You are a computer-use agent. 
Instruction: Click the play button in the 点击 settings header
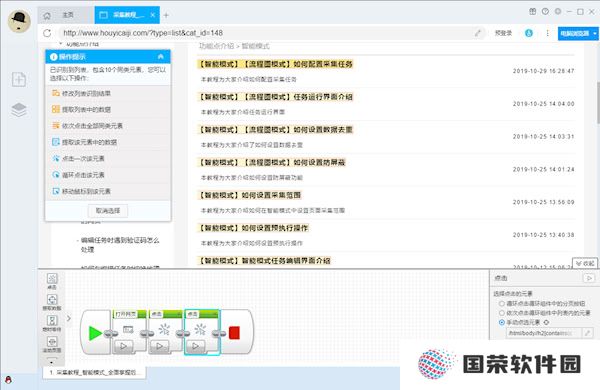click(589, 278)
